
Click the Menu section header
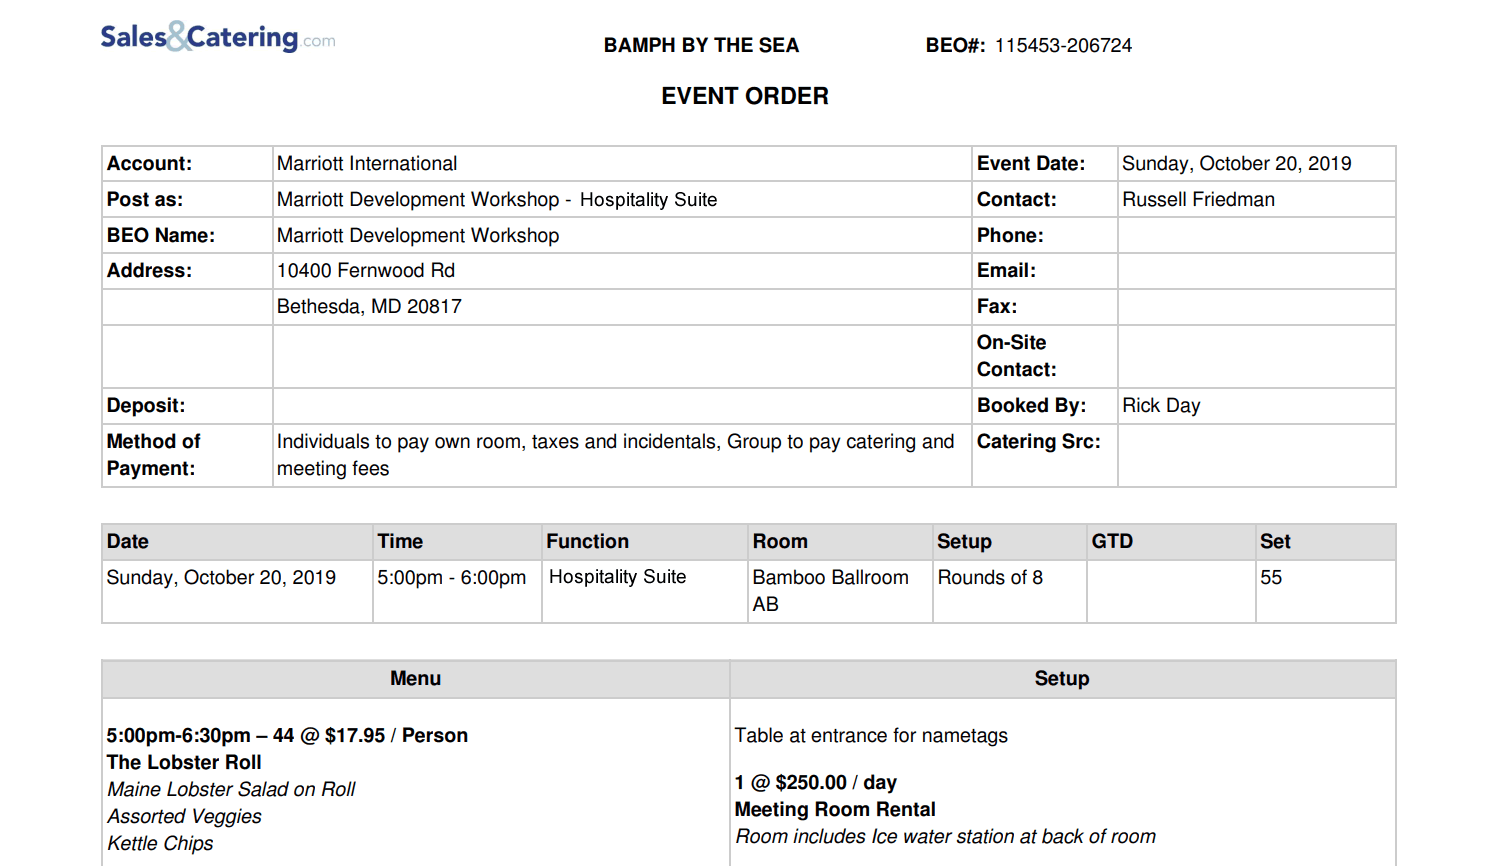tap(415, 679)
